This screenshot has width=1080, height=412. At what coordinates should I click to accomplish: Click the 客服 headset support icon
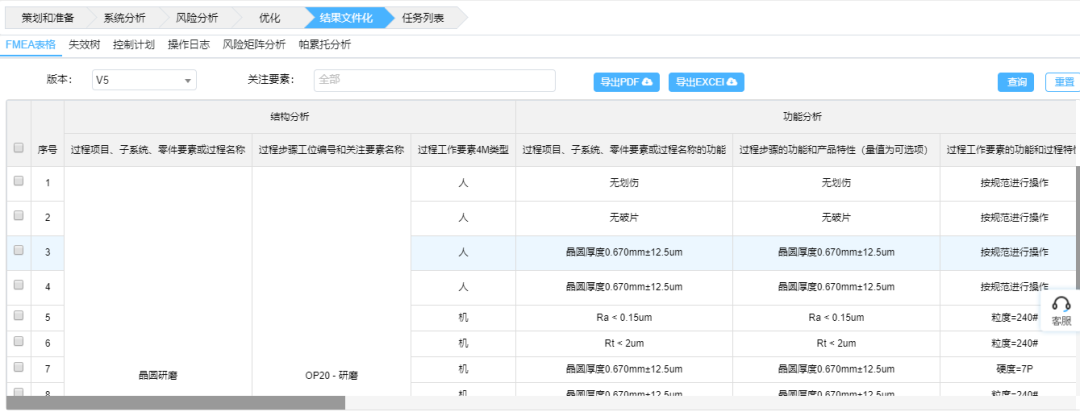[x=1061, y=310]
